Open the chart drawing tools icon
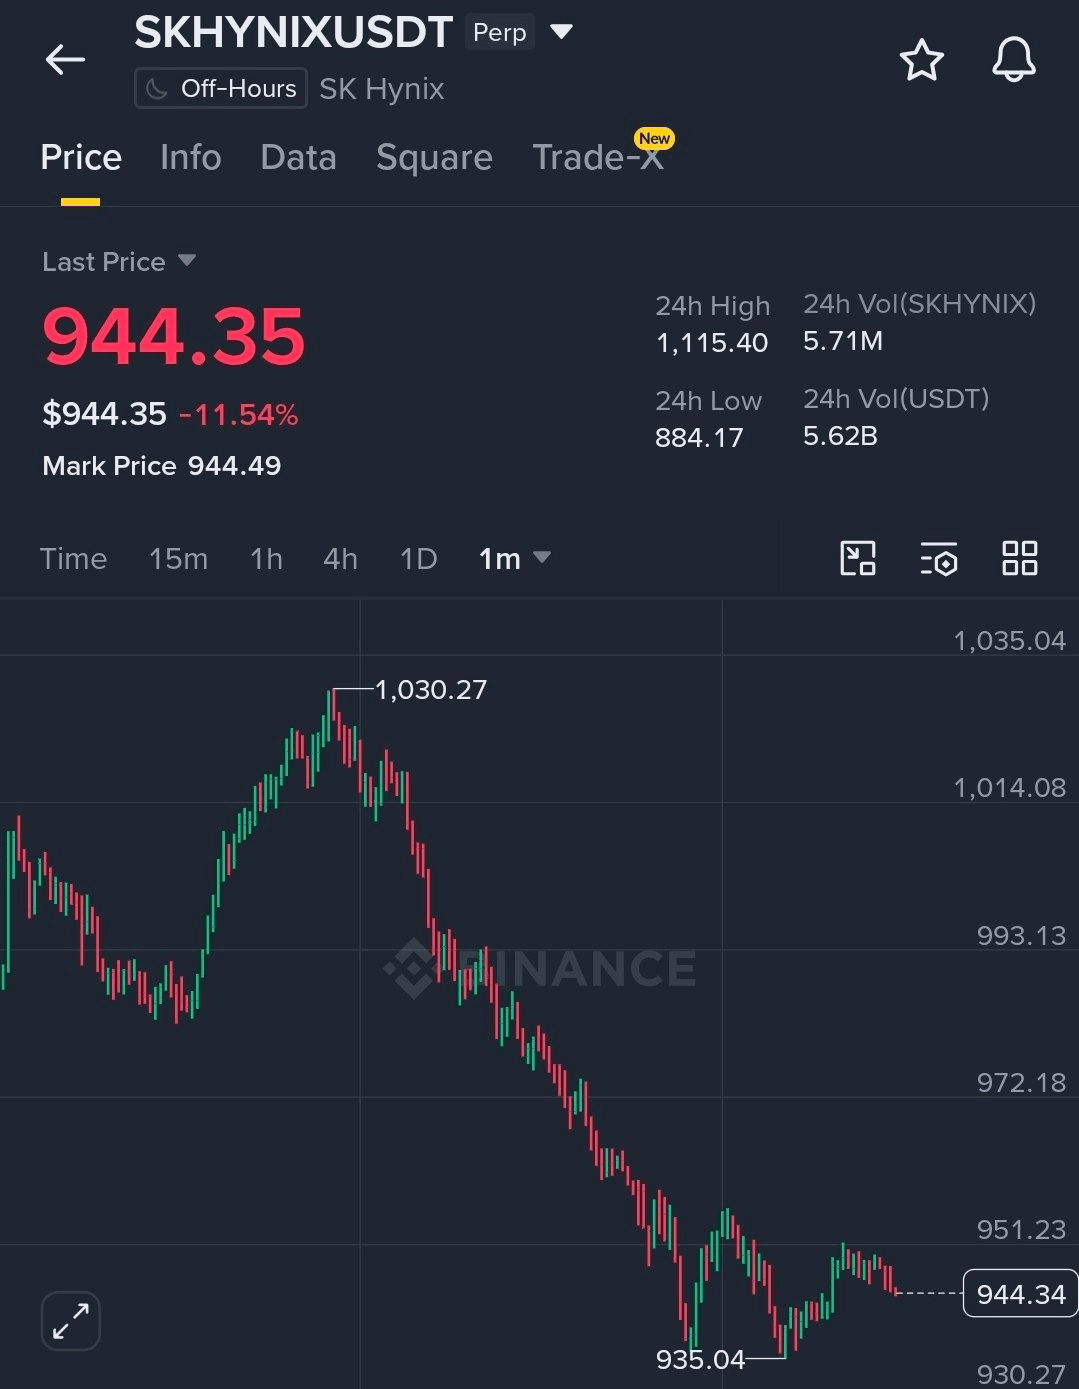The image size is (1079, 1389). point(858,558)
